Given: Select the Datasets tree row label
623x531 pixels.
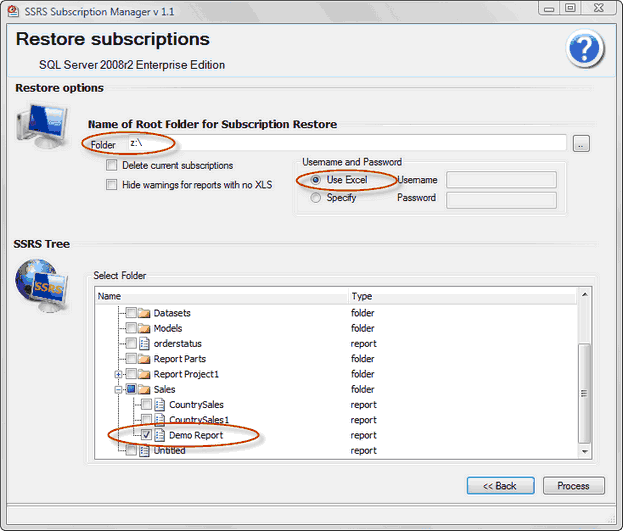Looking at the screenshot, I should pos(172,313).
